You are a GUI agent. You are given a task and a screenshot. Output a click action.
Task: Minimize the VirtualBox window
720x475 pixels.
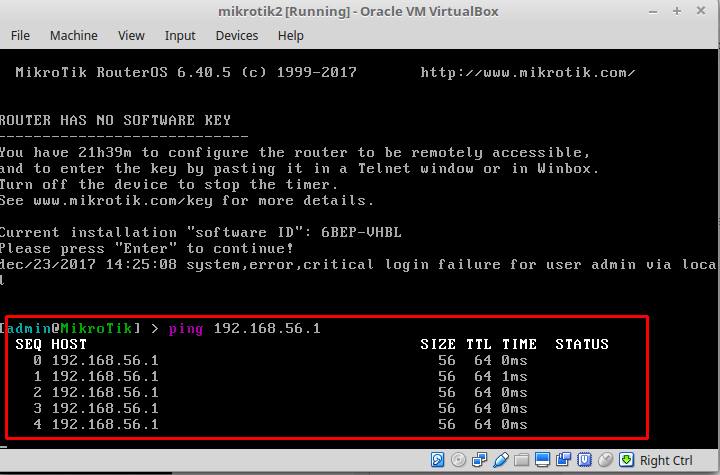click(x=653, y=11)
